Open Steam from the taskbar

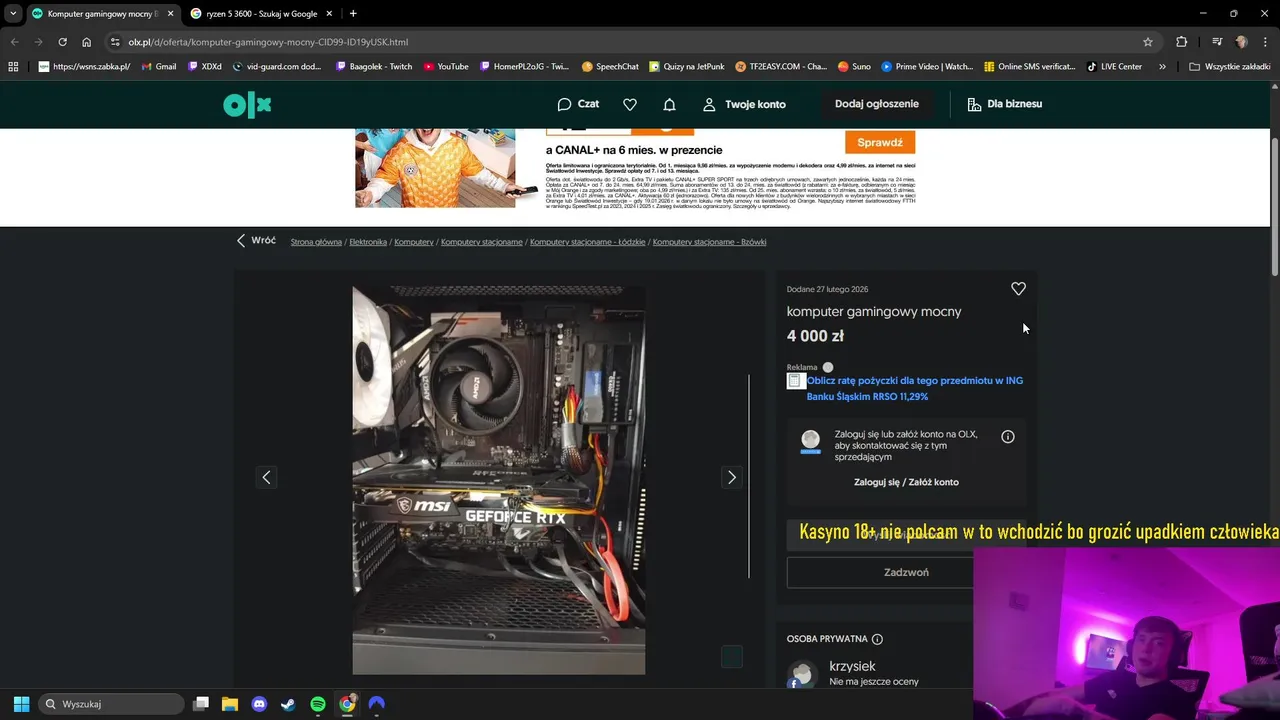pyautogui.click(x=288, y=704)
